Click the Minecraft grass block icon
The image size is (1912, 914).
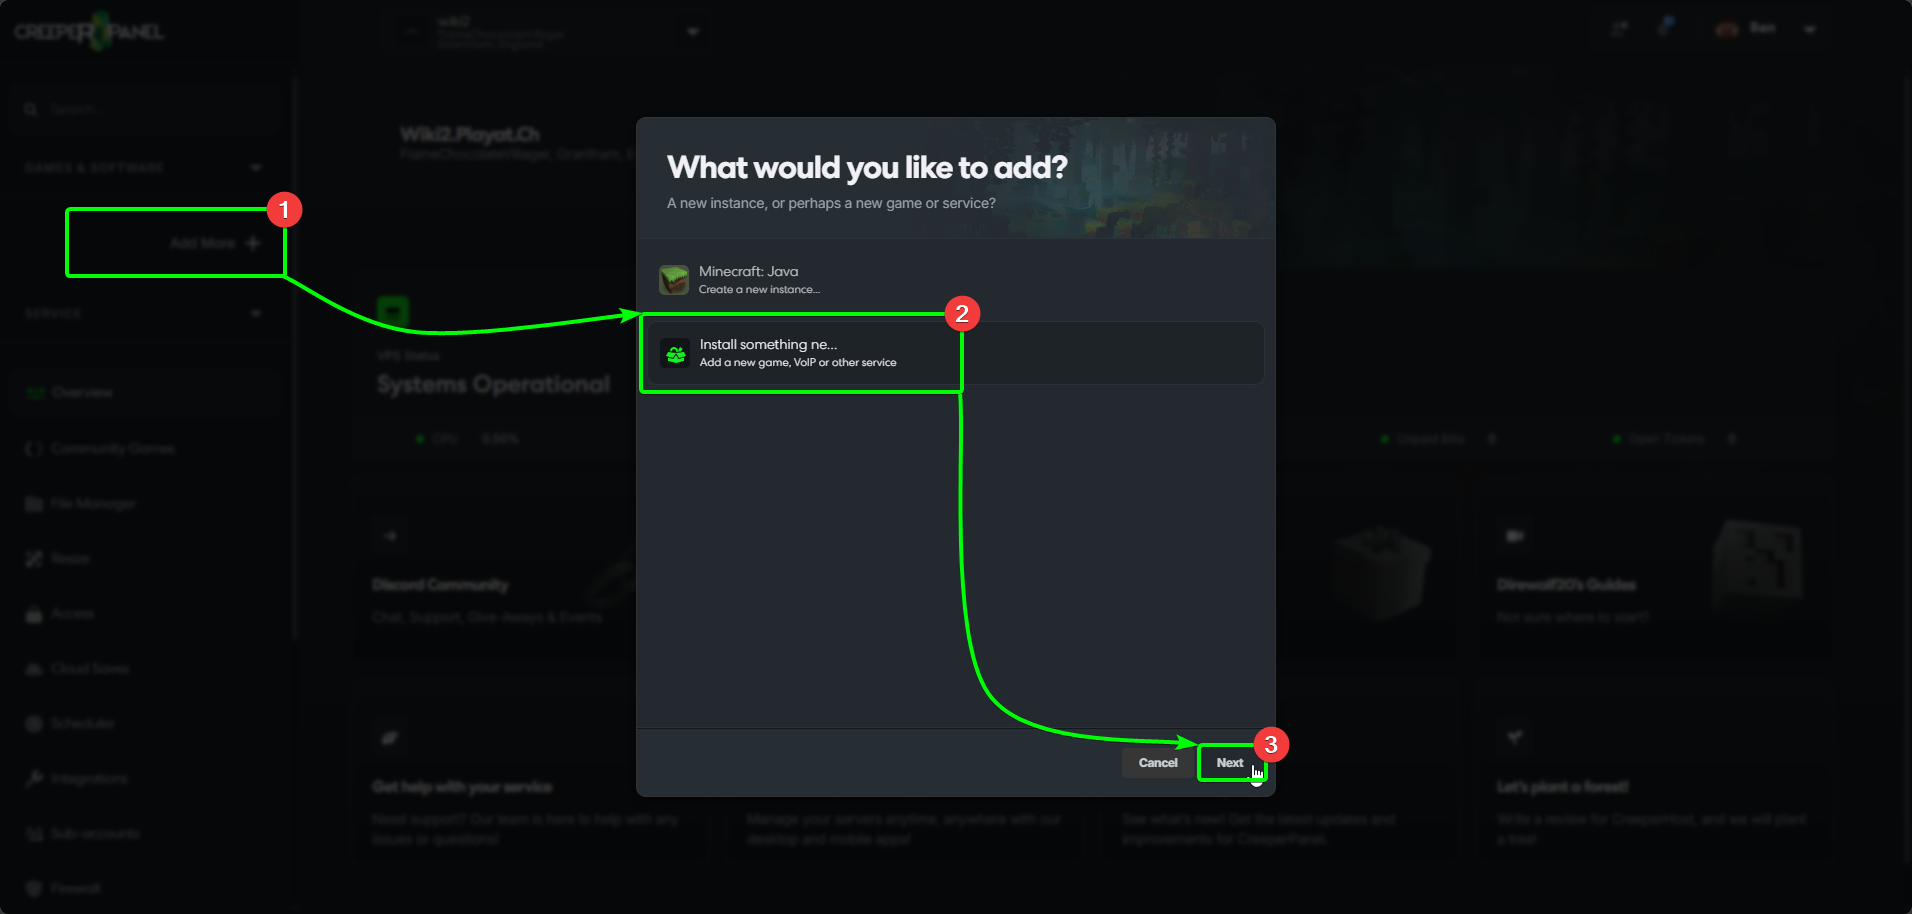(x=674, y=280)
